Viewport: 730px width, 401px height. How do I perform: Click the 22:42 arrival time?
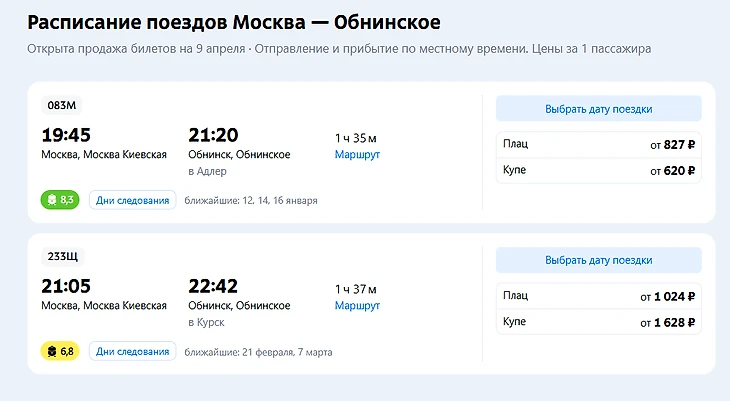[x=213, y=286]
